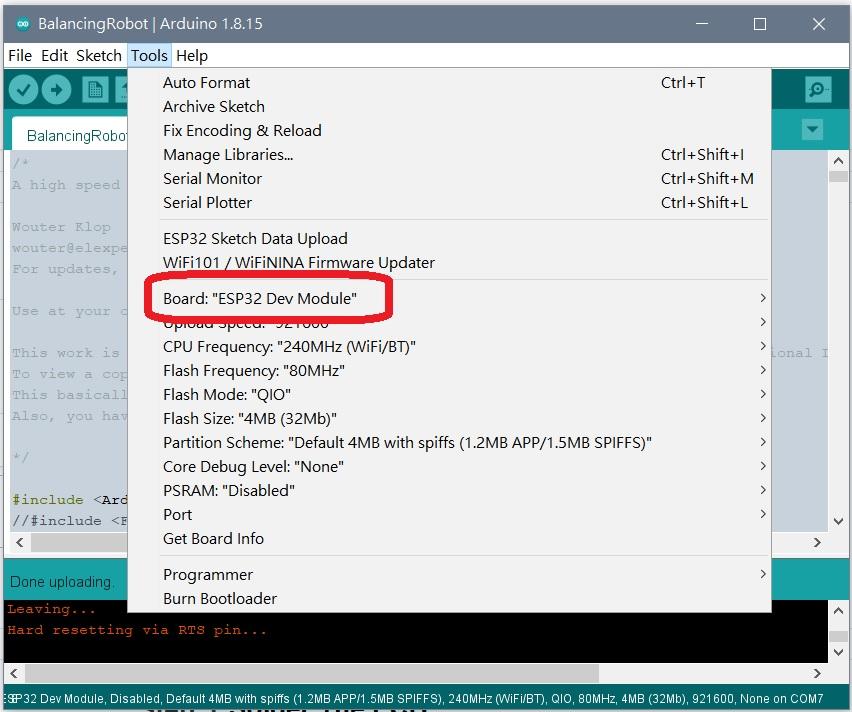Open Serial Monitor magnifier icon in toolbar
852x712 pixels.
pos(817,89)
